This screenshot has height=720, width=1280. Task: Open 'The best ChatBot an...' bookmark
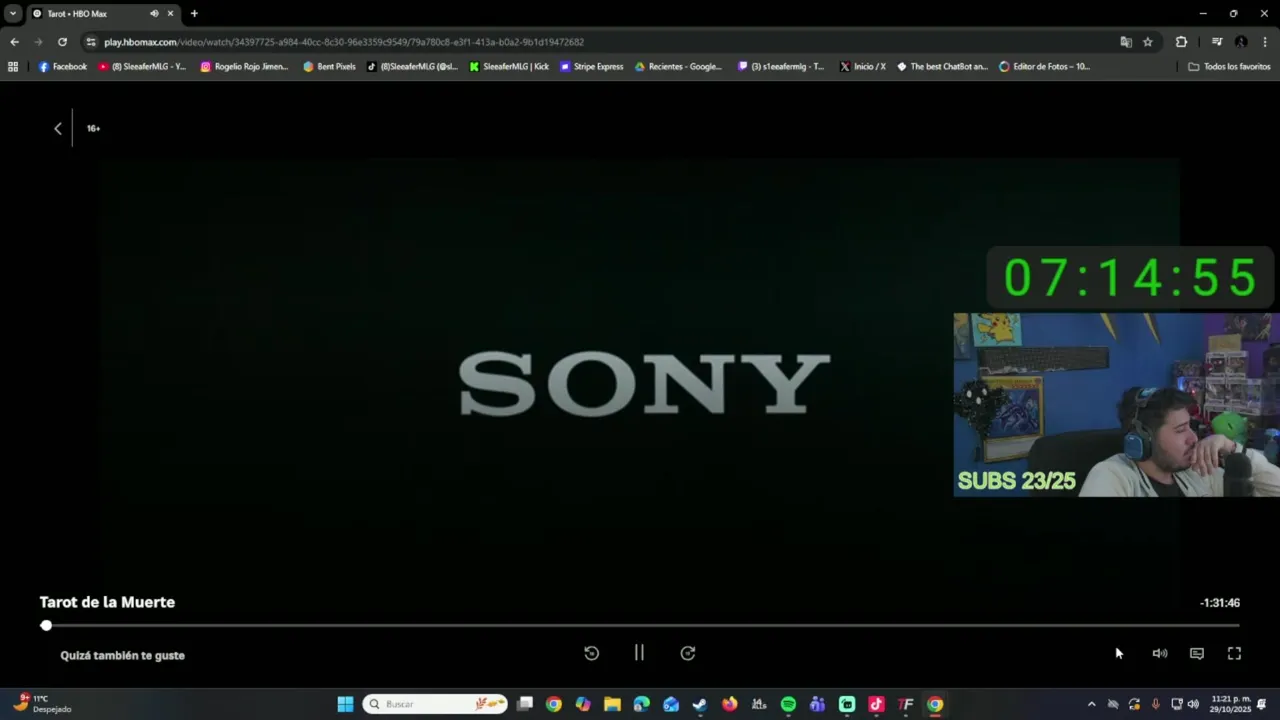[942, 67]
